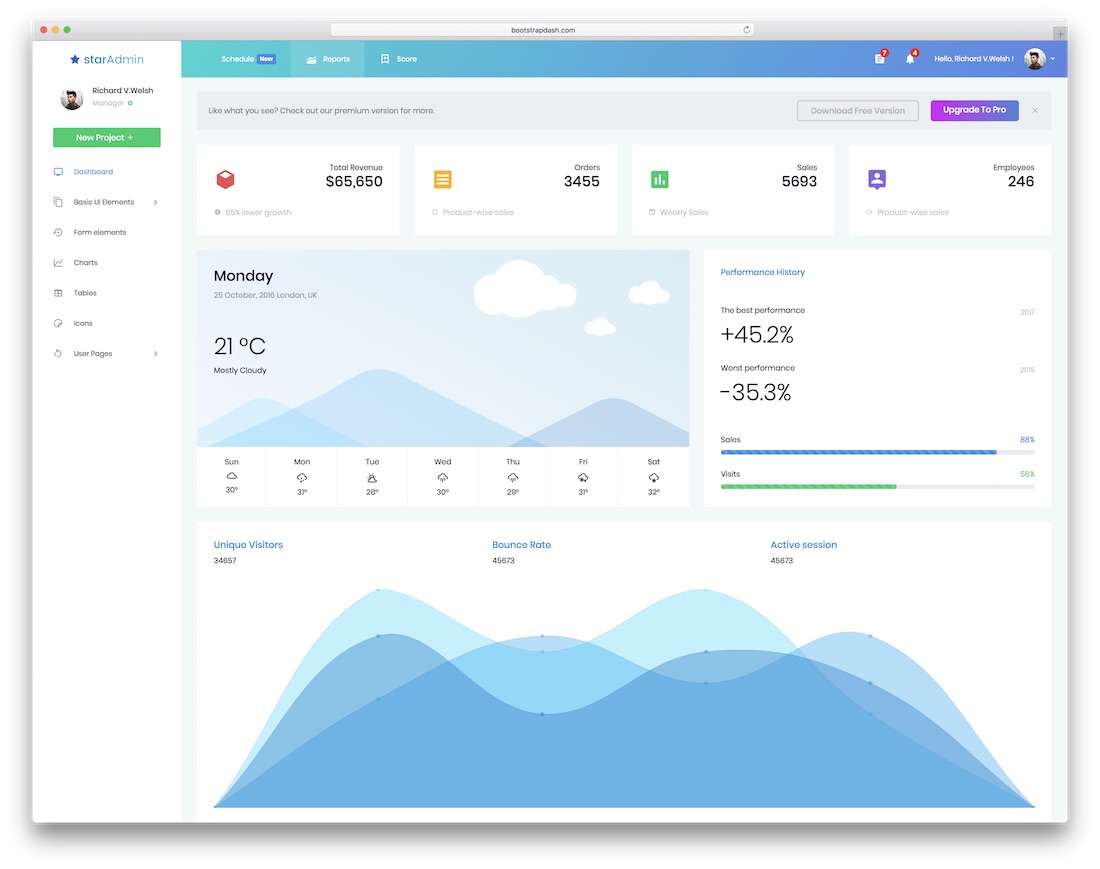Open the messages icon with badge 7
This screenshot has width=1100, height=869.
coord(880,58)
